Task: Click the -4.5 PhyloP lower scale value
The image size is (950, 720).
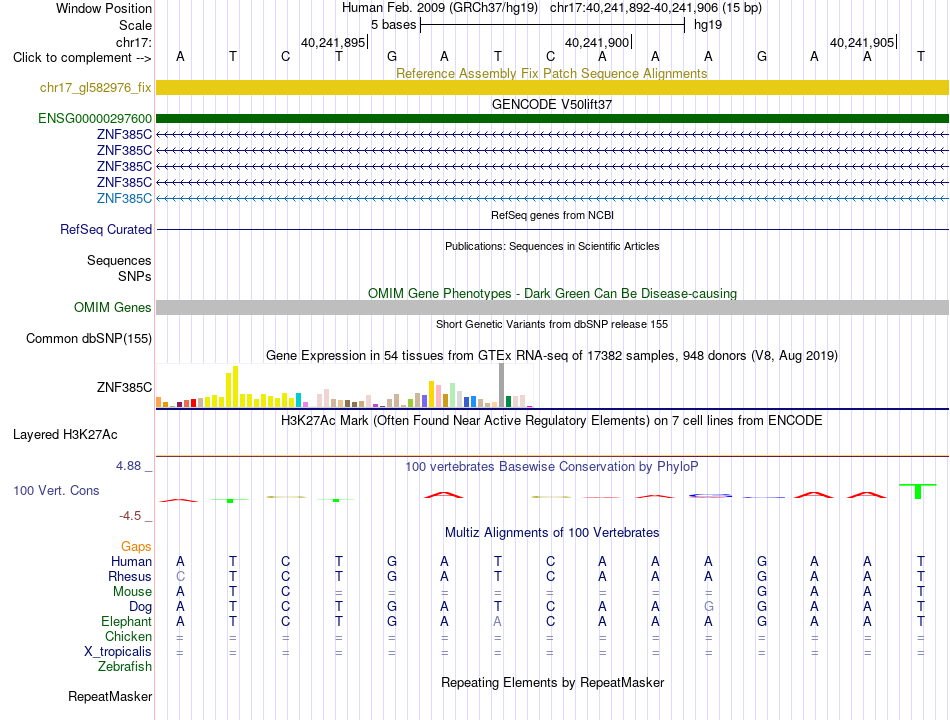Action: coord(130,516)
